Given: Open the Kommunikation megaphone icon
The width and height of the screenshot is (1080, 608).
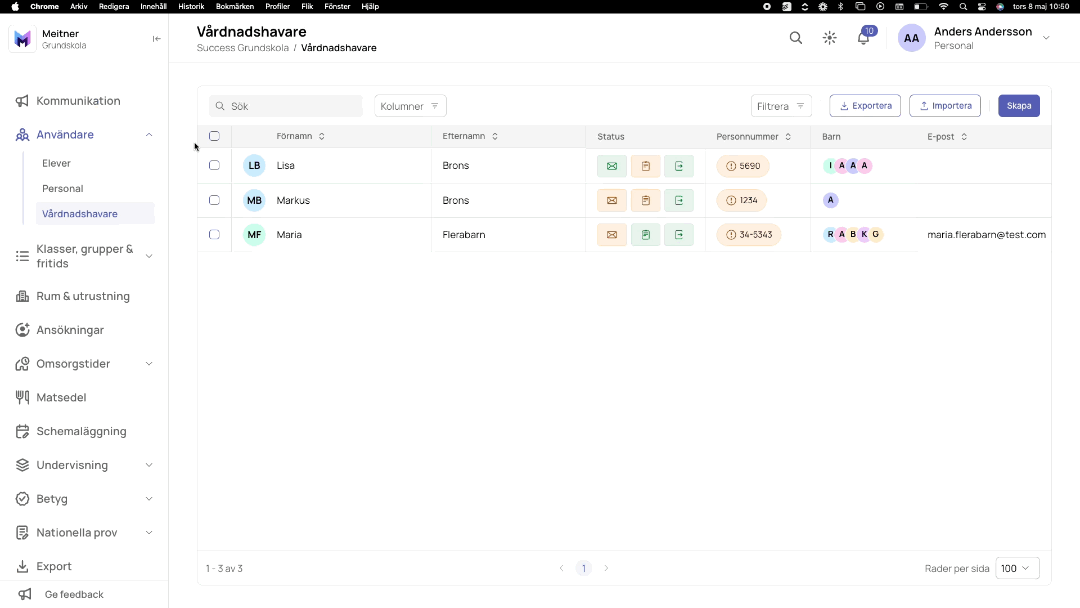Looking at the screenshot, I should pyautogui.click(x=22, y=101).
